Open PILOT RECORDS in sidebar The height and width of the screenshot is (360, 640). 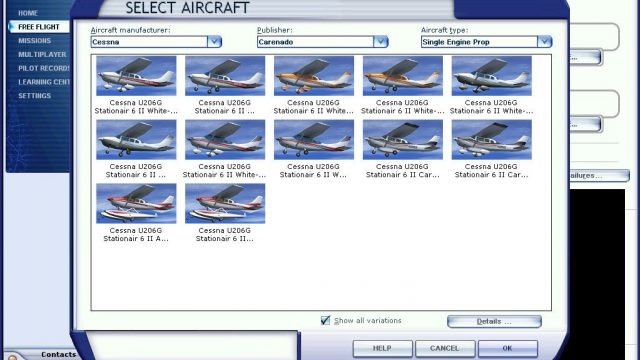coord(44,68)
